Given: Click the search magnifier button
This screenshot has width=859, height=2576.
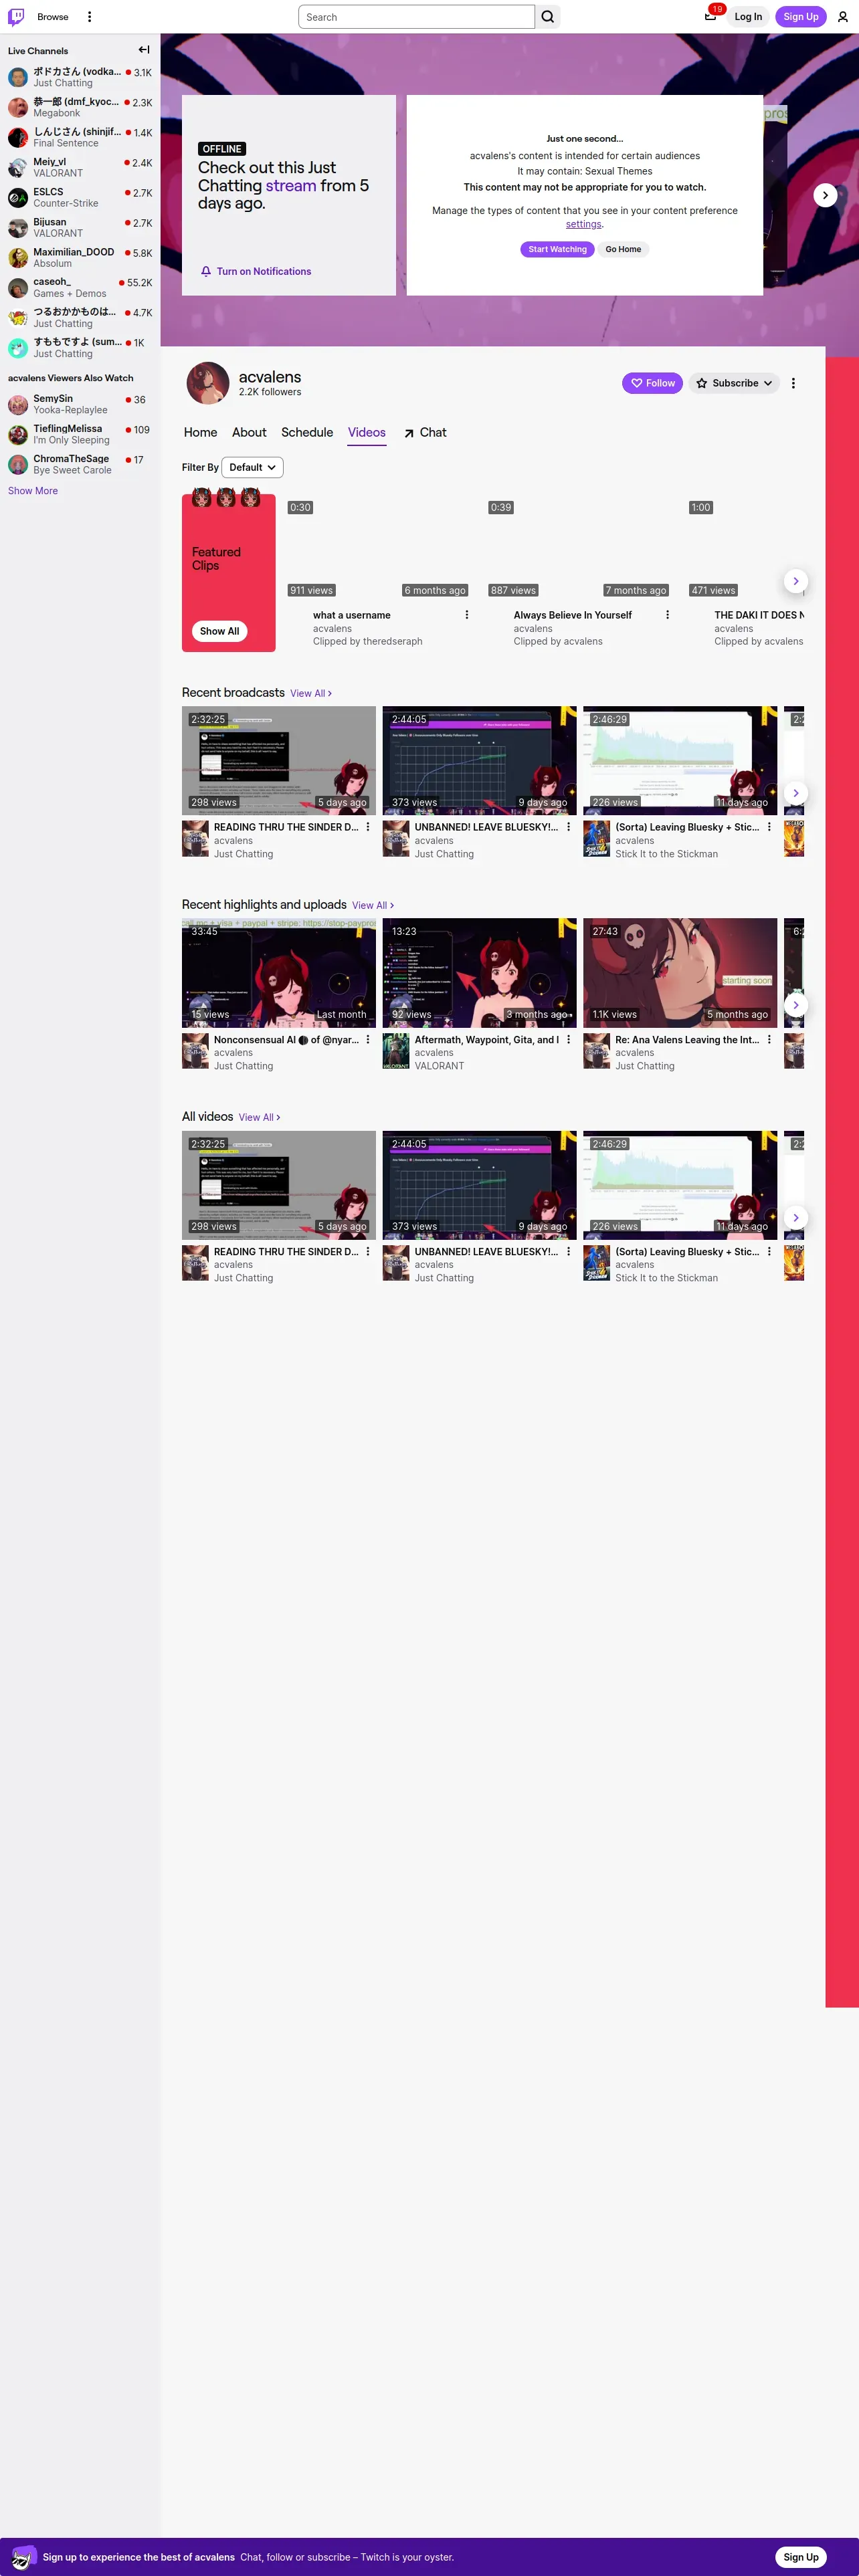Looking at the screenshot, I should [548, 17].
